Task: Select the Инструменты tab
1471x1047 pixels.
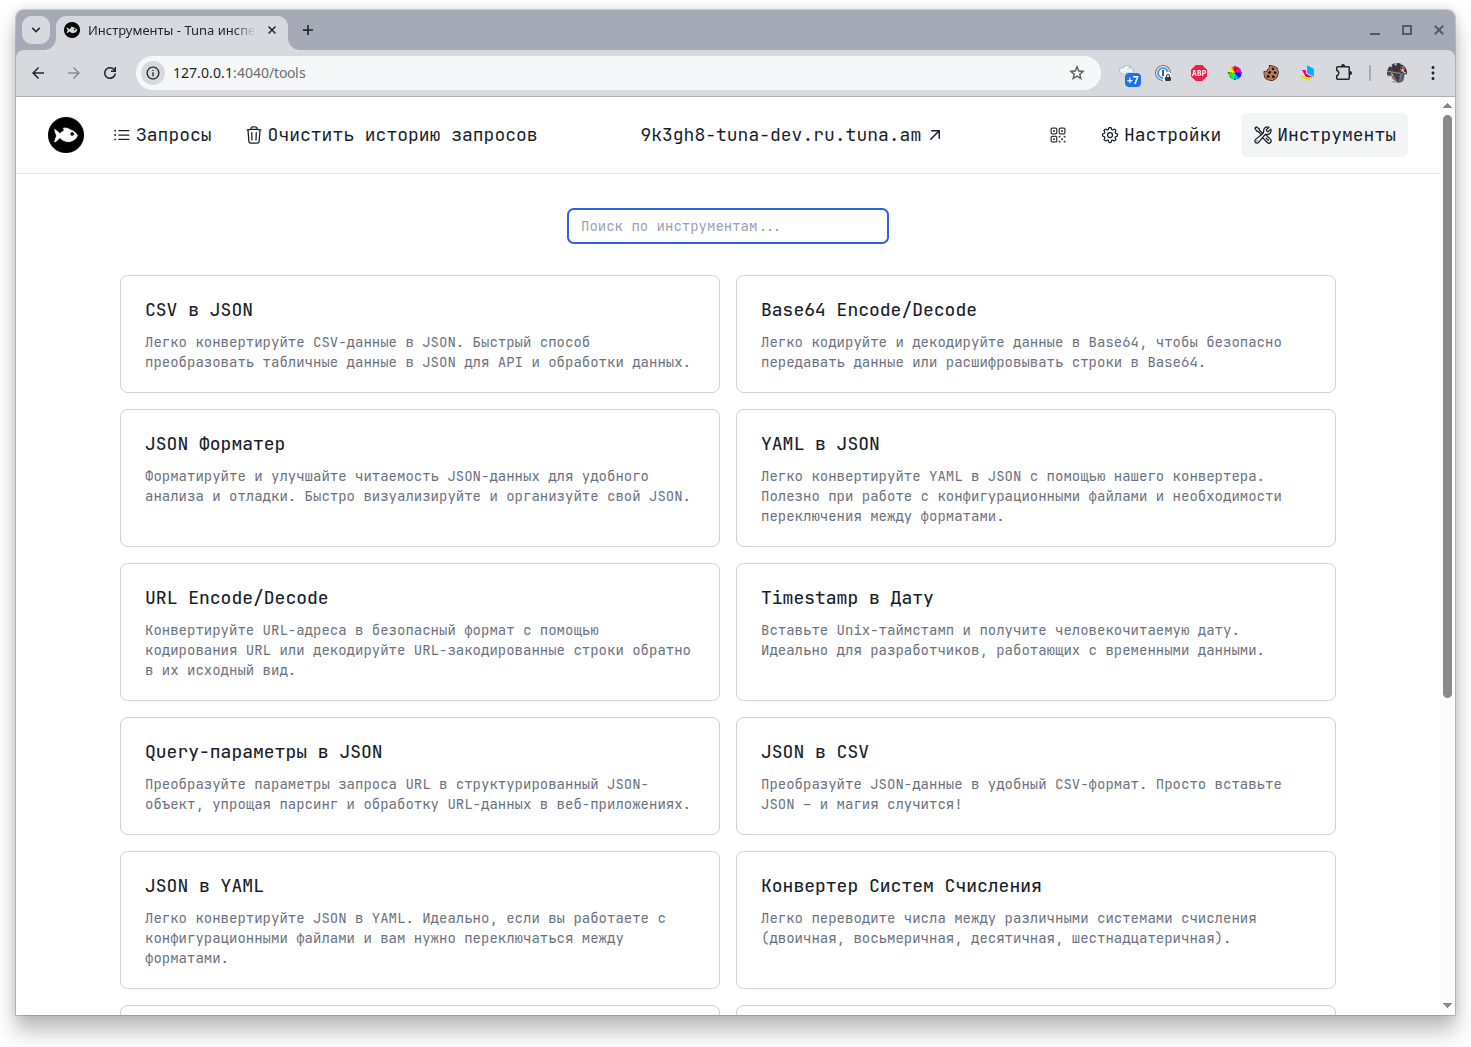Action: 1324,135
